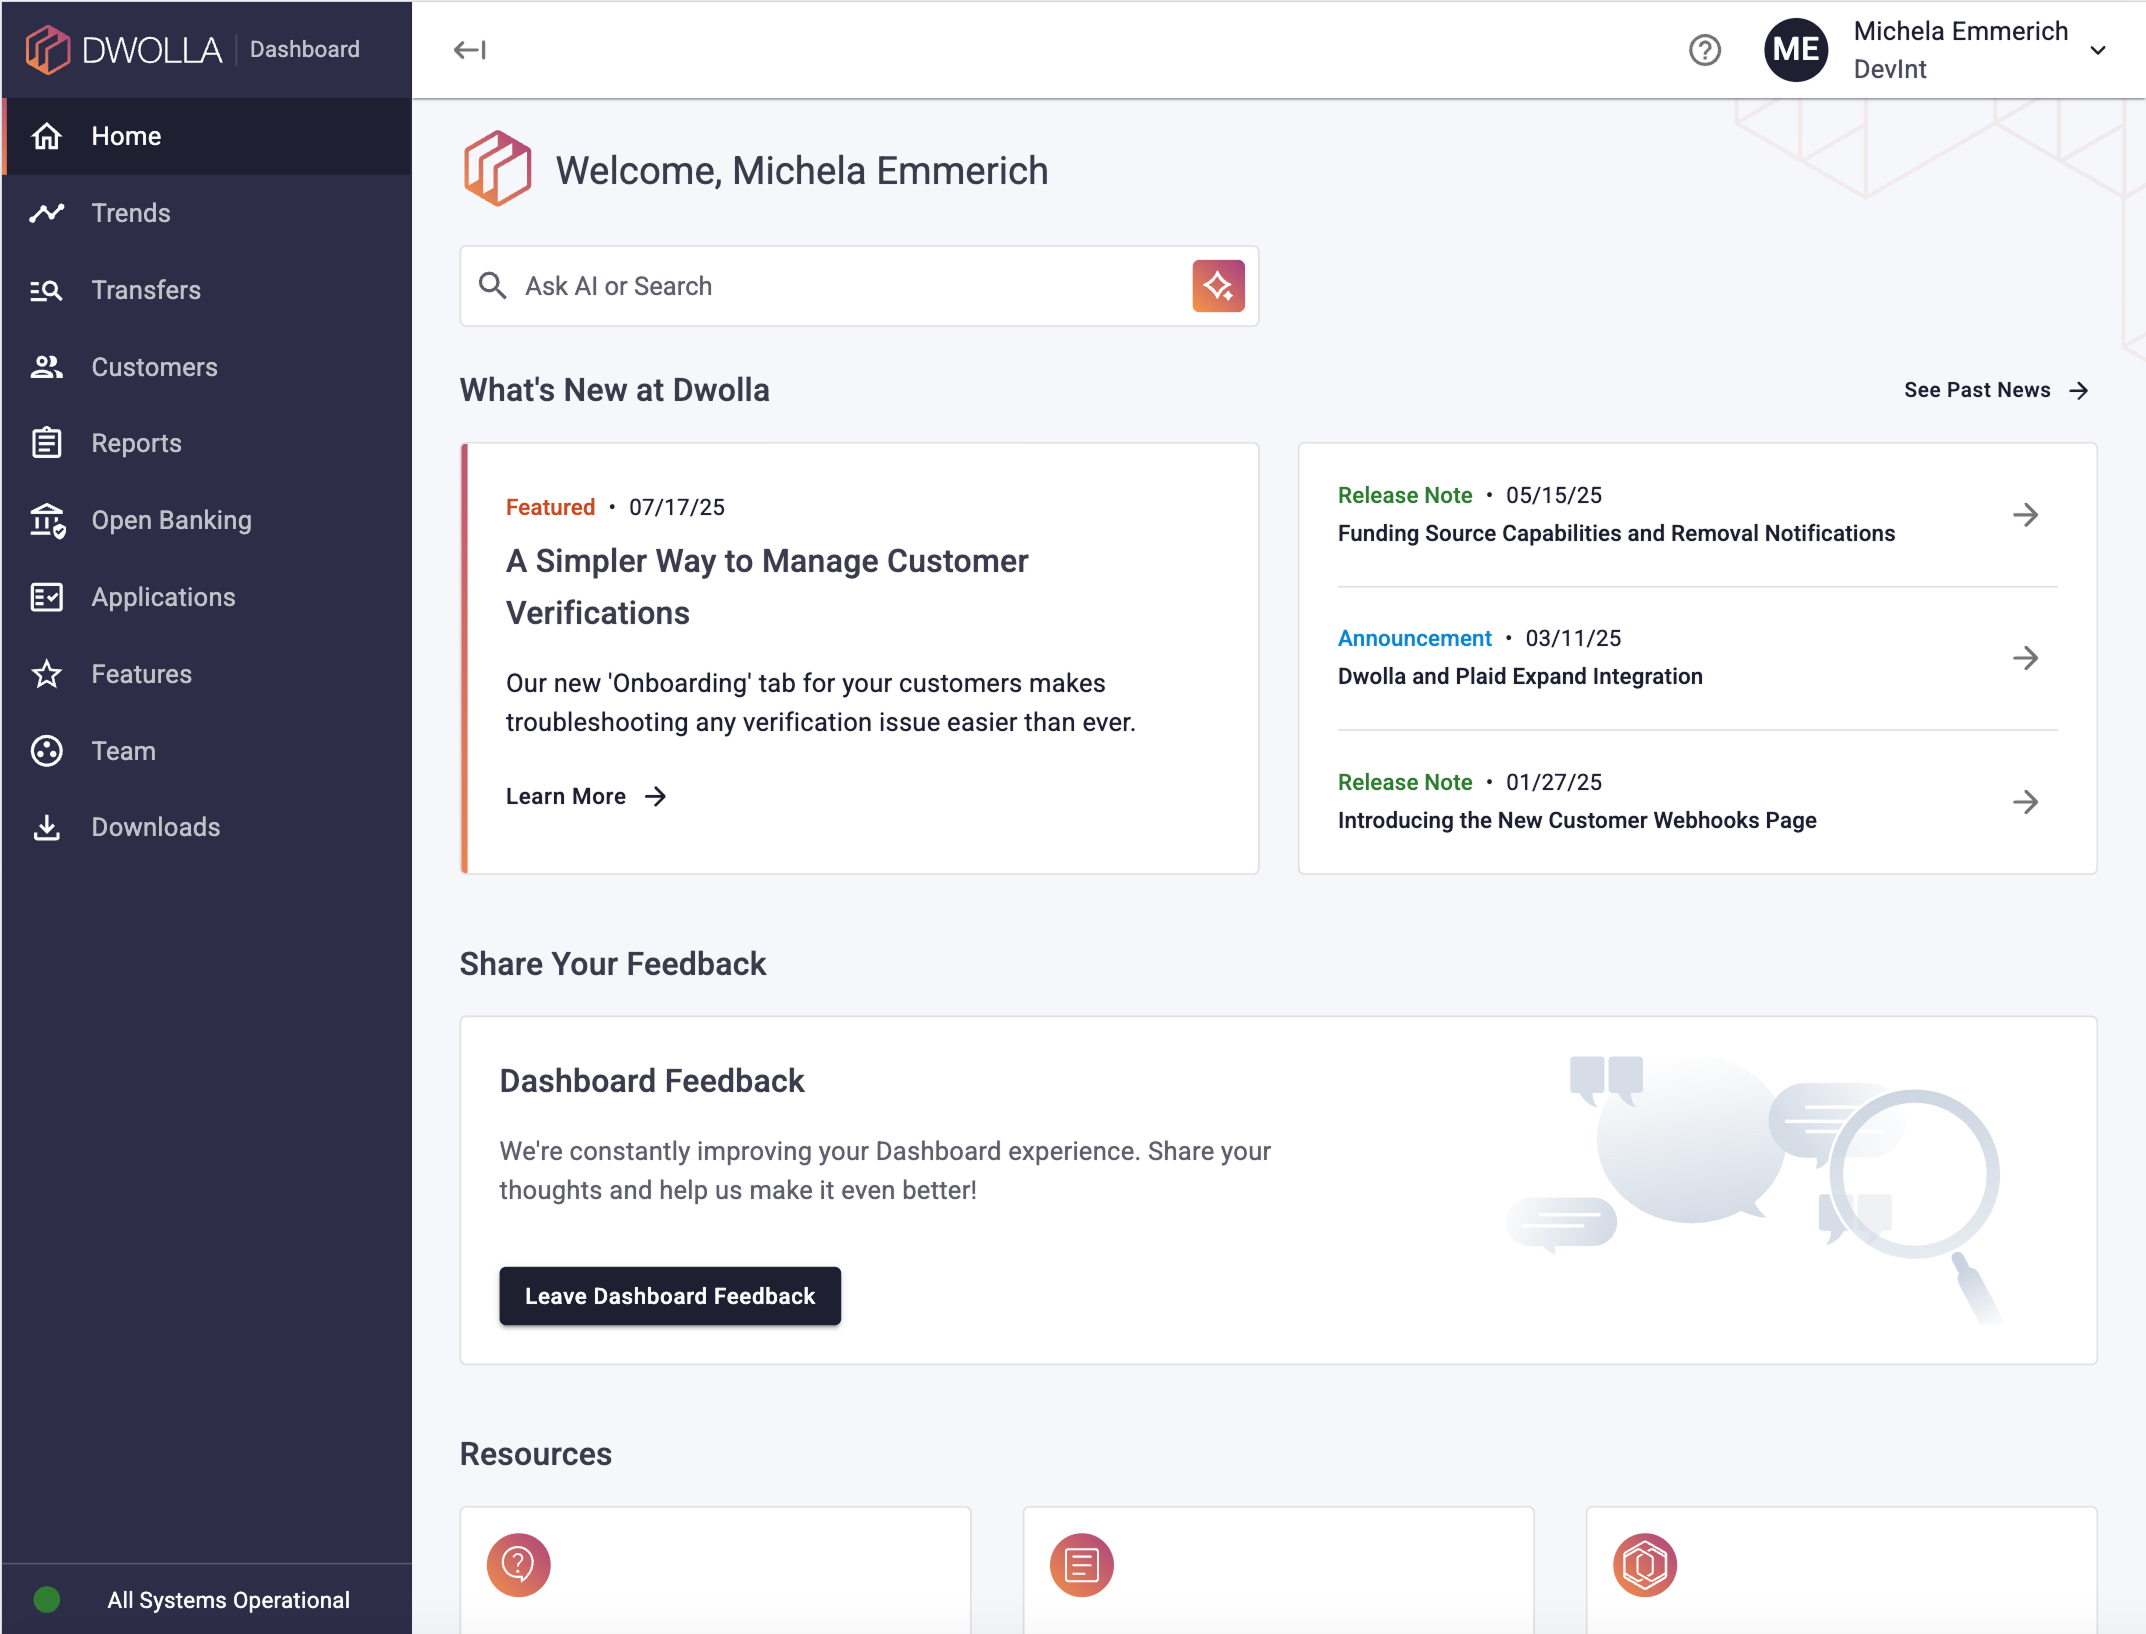Open Downloads menu item
The image size is (2146, 1634).
[207, 827]
